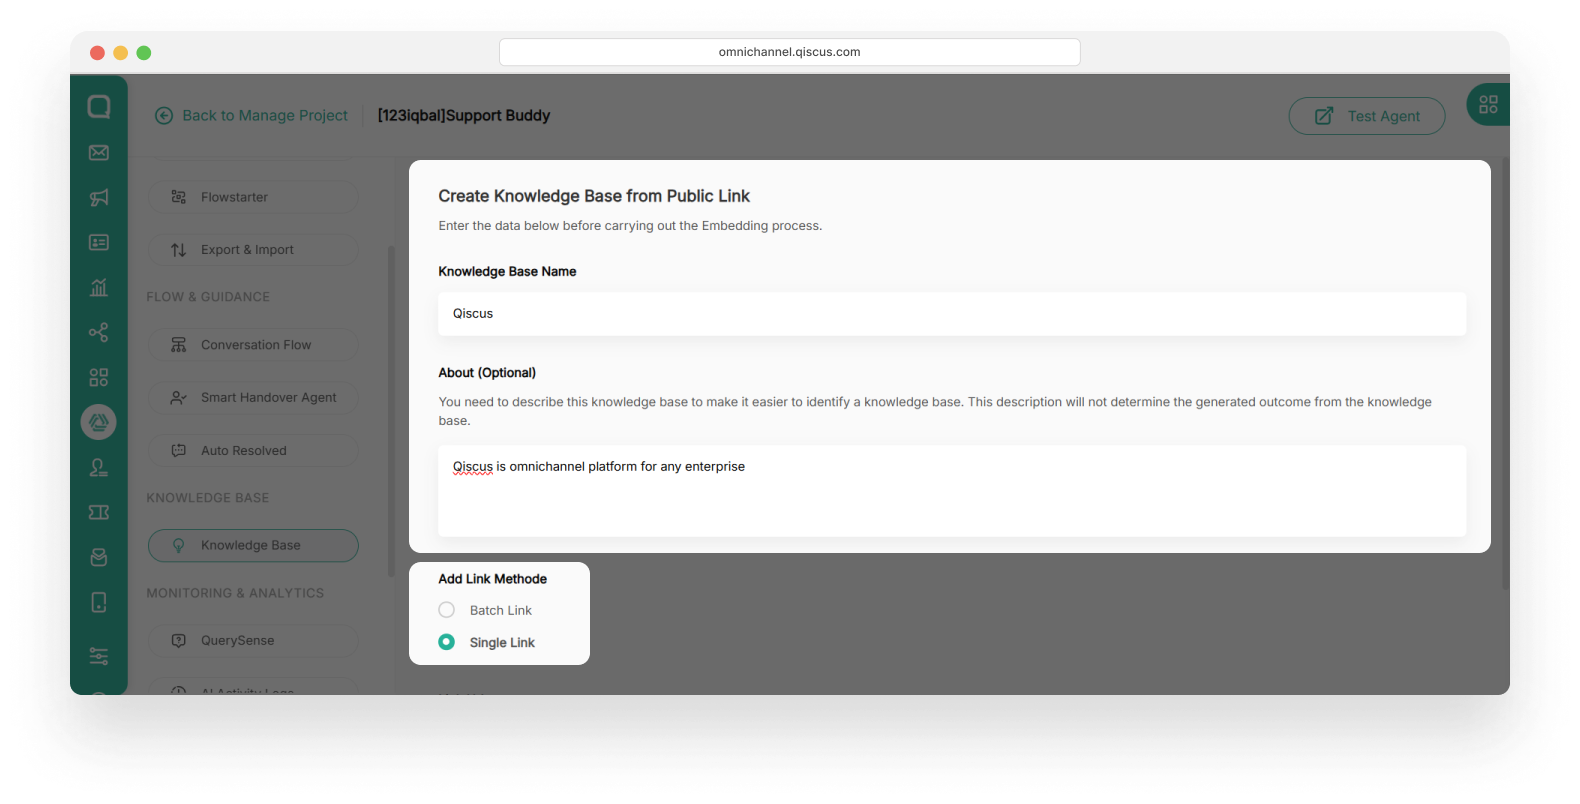The height and width of the screenshot is (804, 1580).
Task: Open Conversation Flow menu item
Action: pos(253,345)
